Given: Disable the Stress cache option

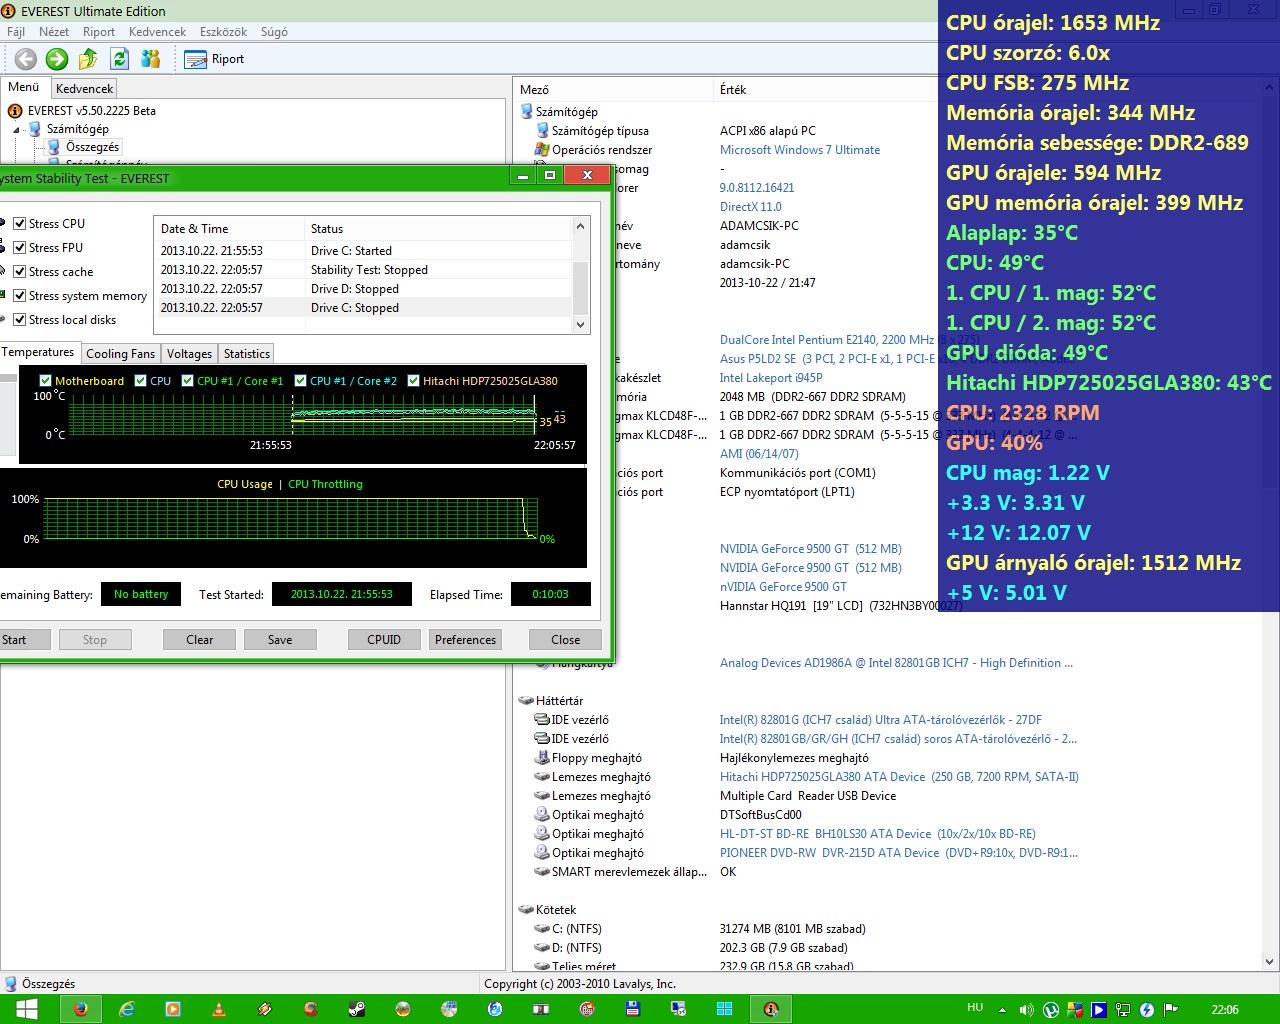Looking at the screenshot, I should point(19,272).
